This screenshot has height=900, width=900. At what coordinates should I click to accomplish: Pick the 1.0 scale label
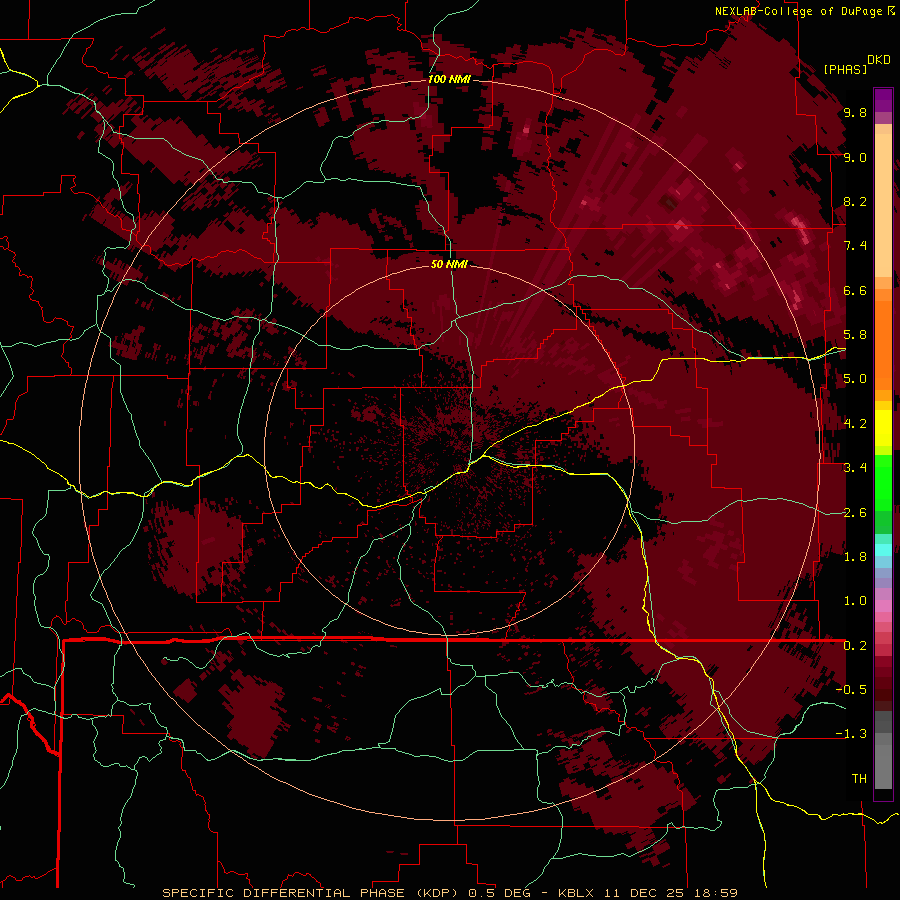pos(855,601)
